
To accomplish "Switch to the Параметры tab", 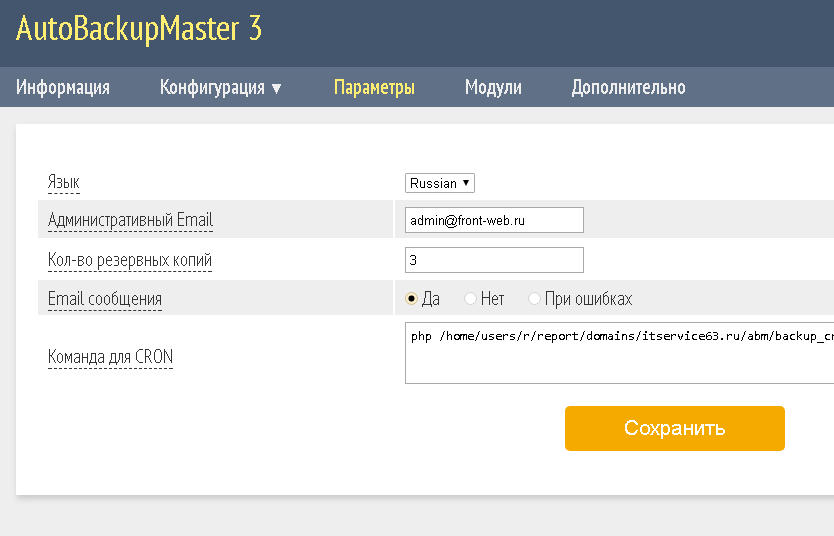I will pos(374,87).
